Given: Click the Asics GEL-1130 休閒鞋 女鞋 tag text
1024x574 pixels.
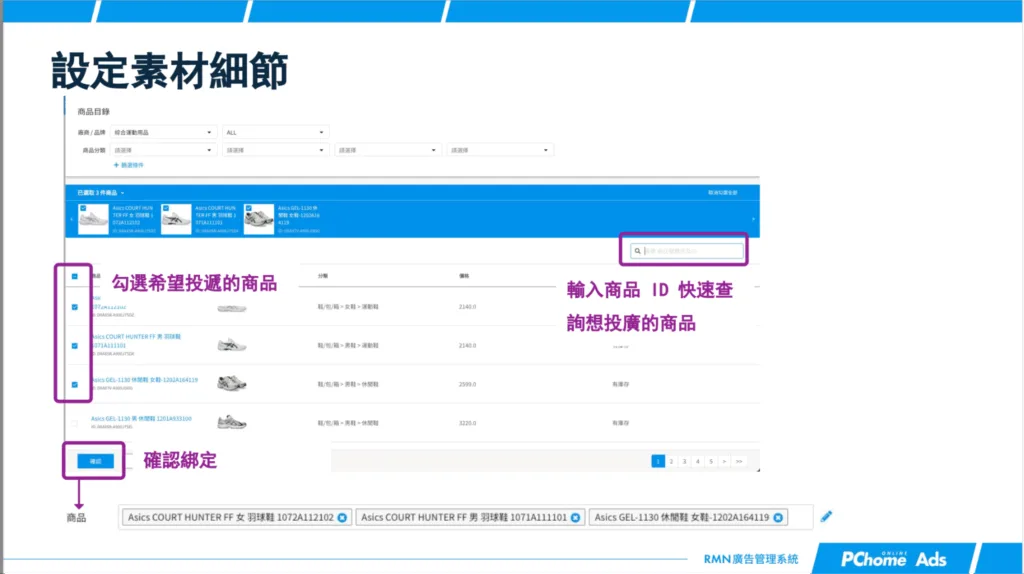Looking at the screenshot, I should (x=682, y=517).
